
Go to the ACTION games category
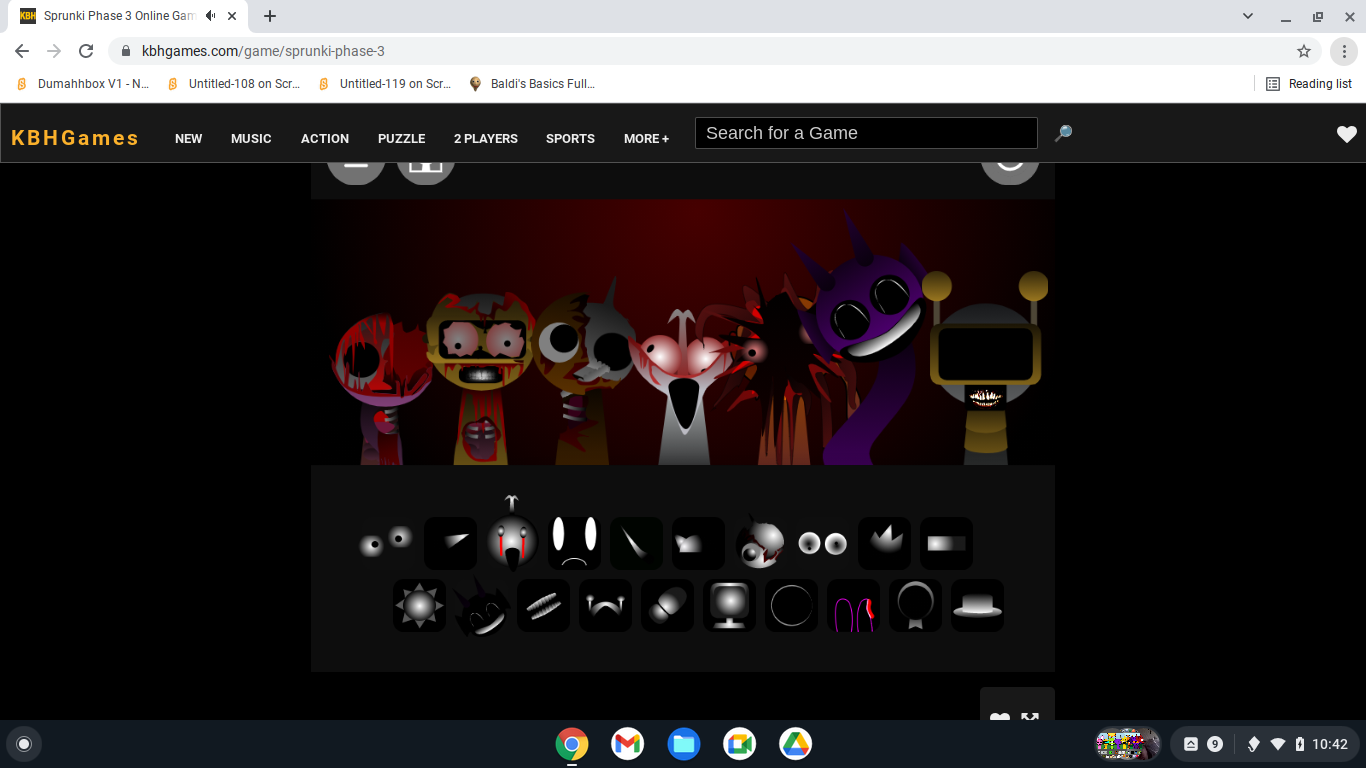point(325,139)
